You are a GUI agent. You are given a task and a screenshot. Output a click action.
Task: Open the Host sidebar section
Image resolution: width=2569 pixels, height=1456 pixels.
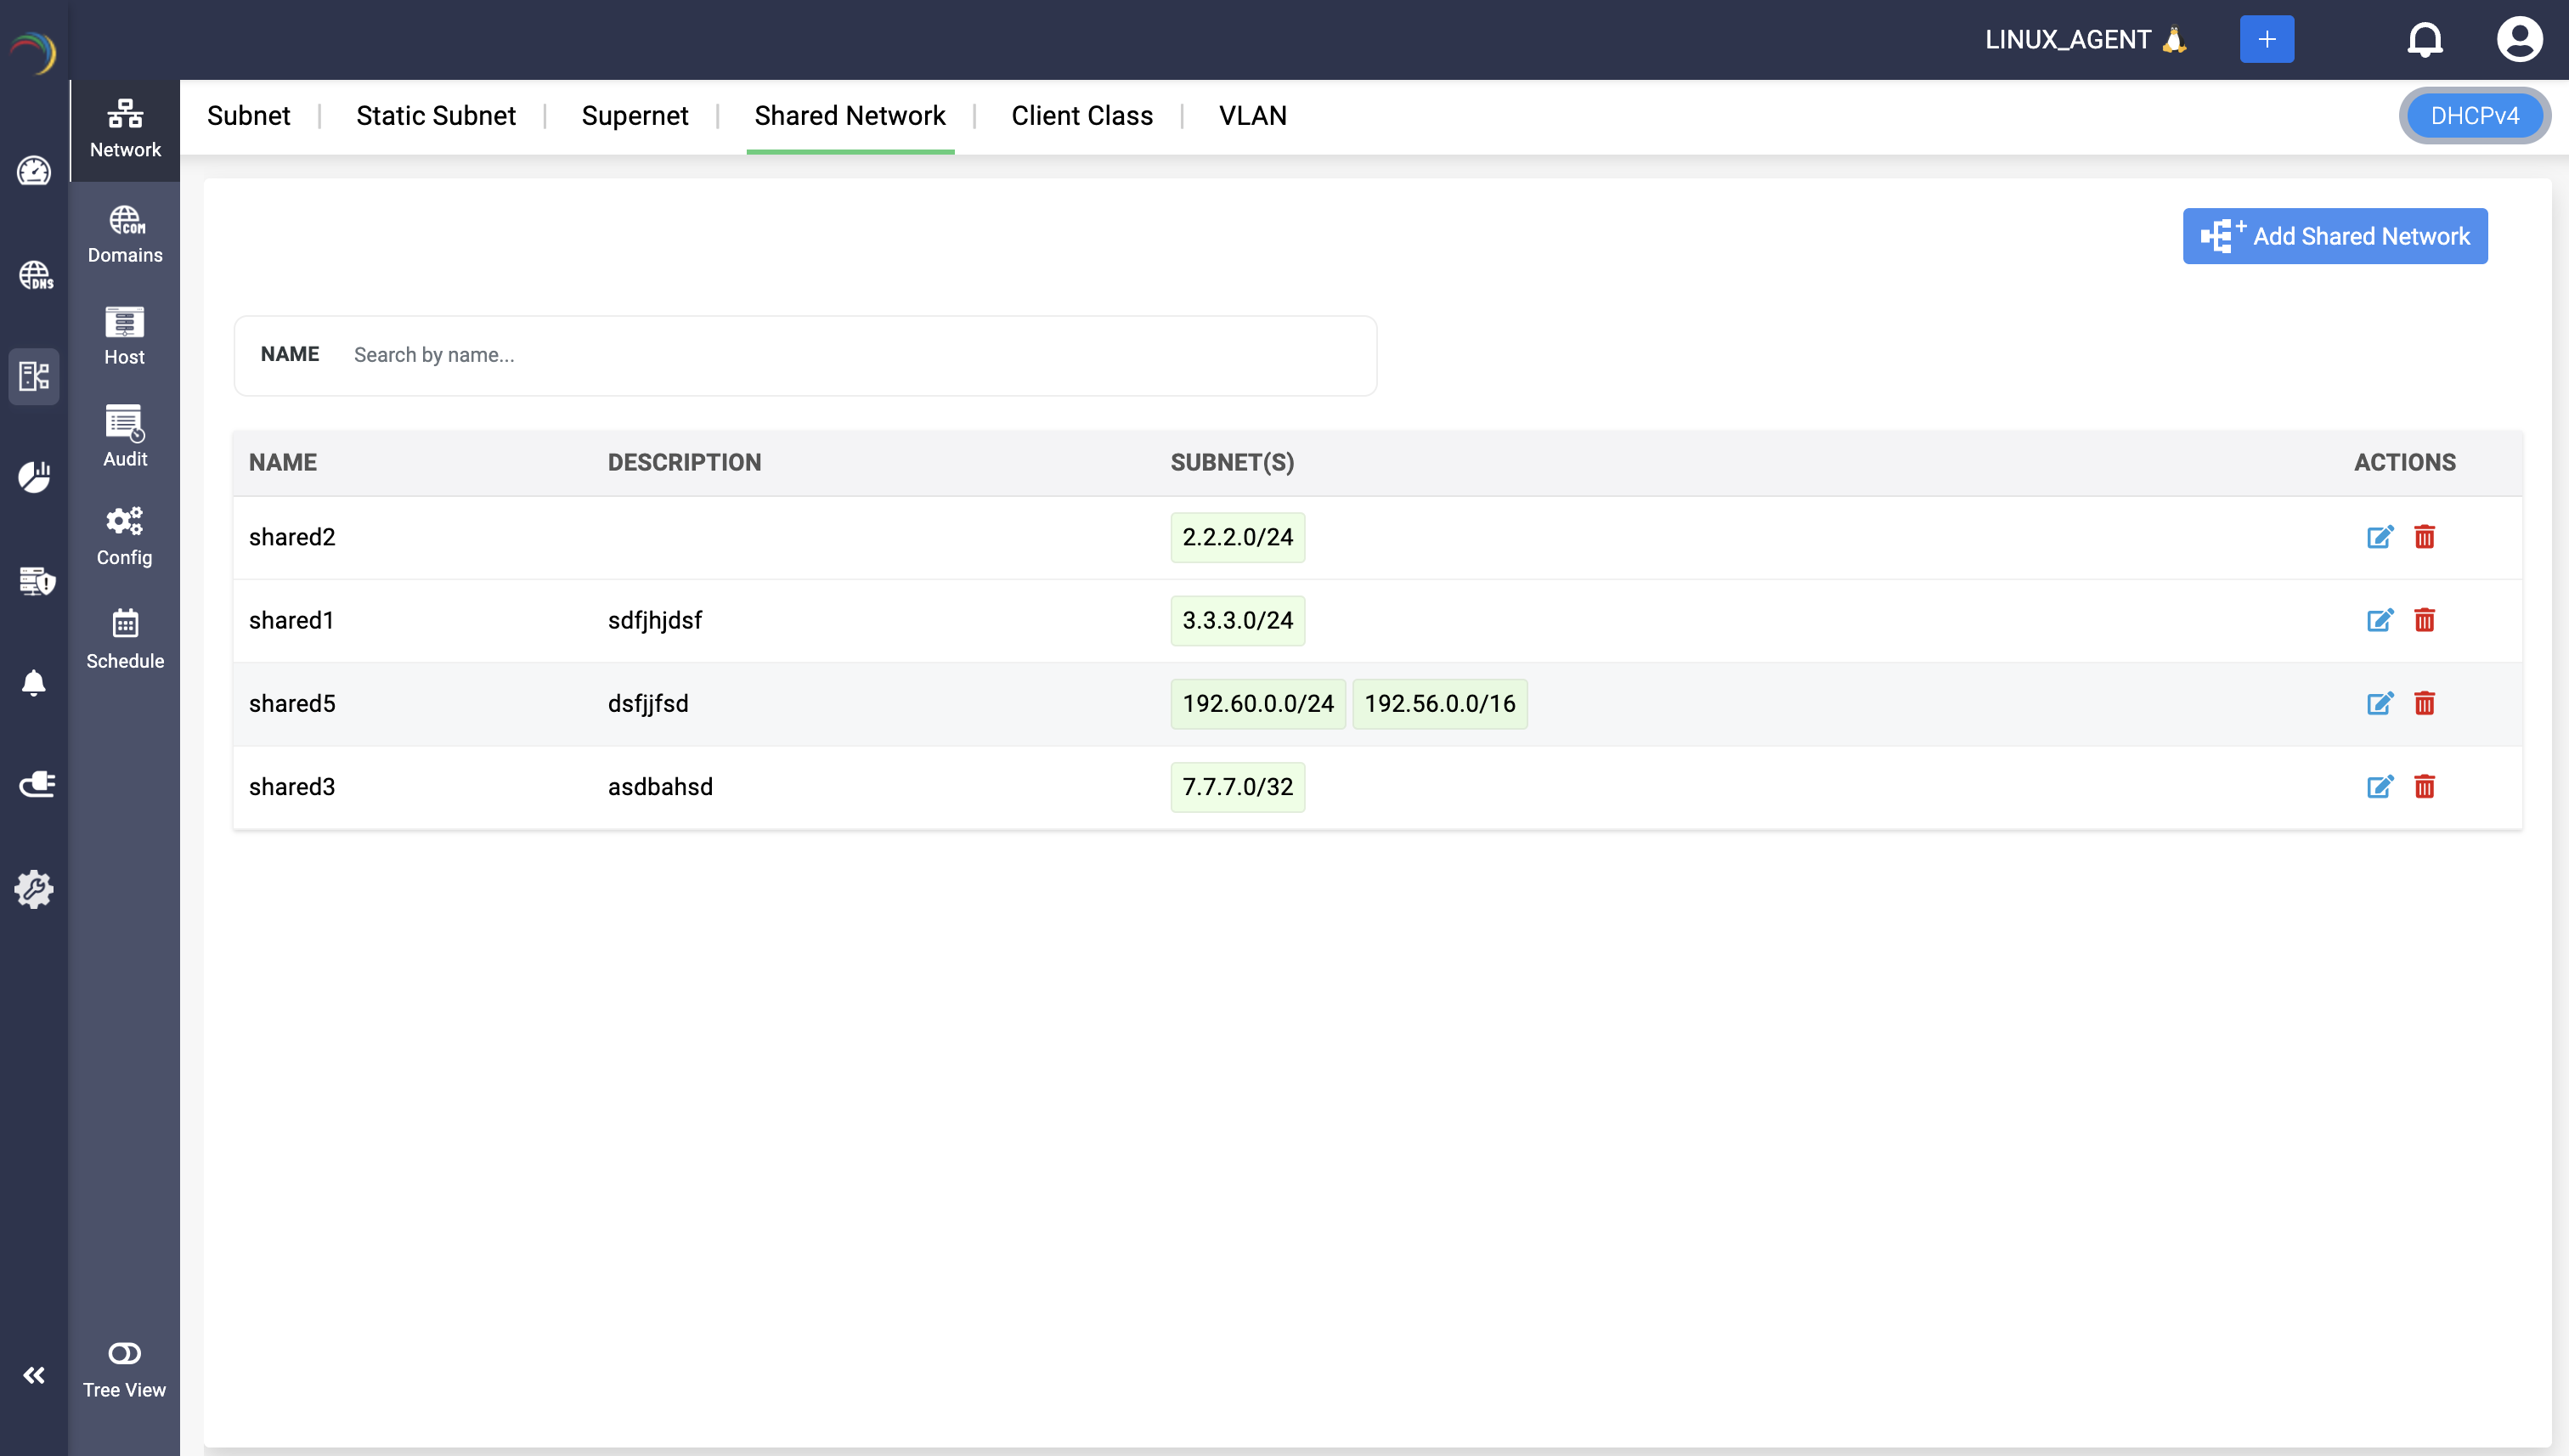point(124,336)
